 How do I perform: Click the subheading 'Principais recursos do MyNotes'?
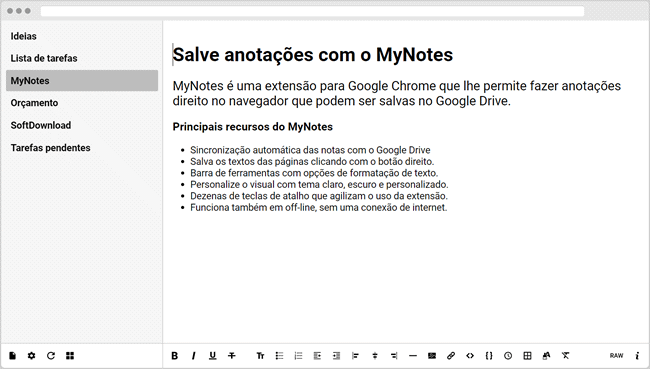[252, 127]
